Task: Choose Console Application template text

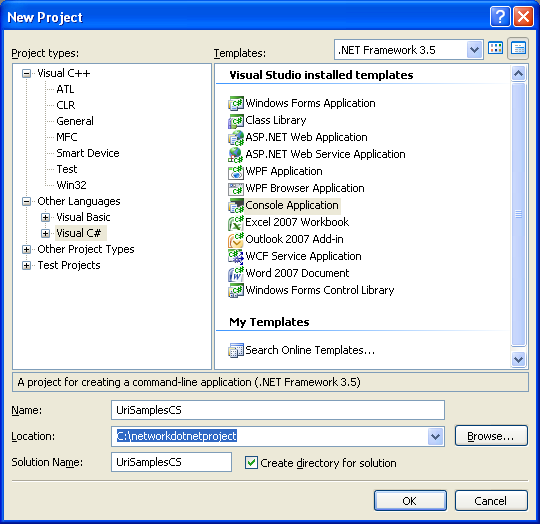Action: 292,205
